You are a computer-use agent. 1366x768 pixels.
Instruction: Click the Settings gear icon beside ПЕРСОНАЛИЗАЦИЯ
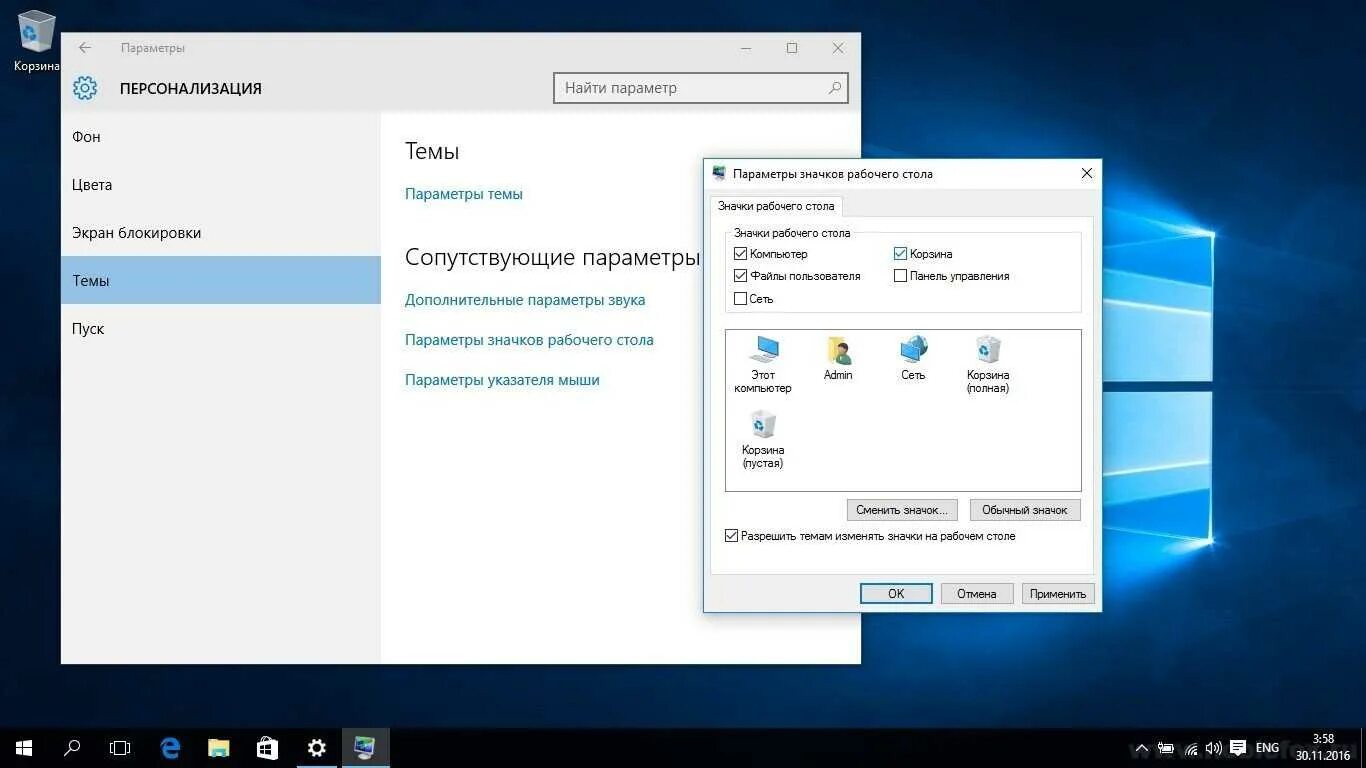tap(85, 88)
